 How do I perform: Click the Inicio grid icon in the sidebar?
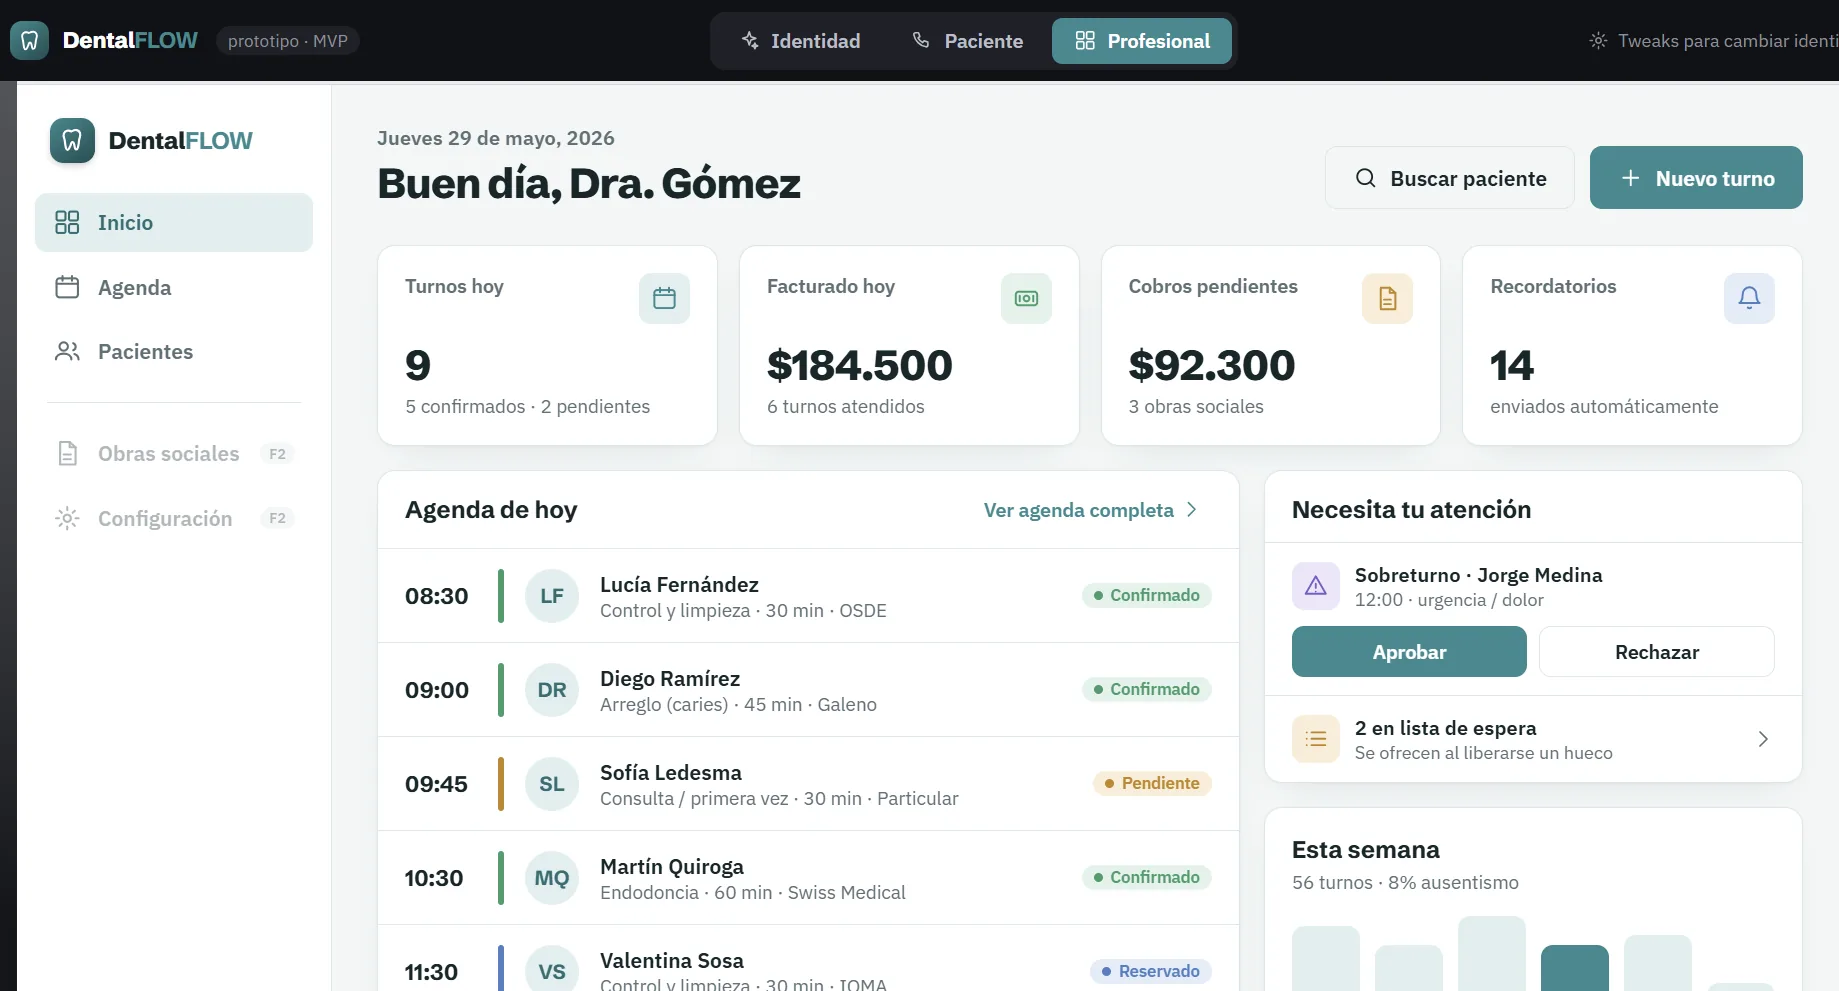[x=67, y=222]
